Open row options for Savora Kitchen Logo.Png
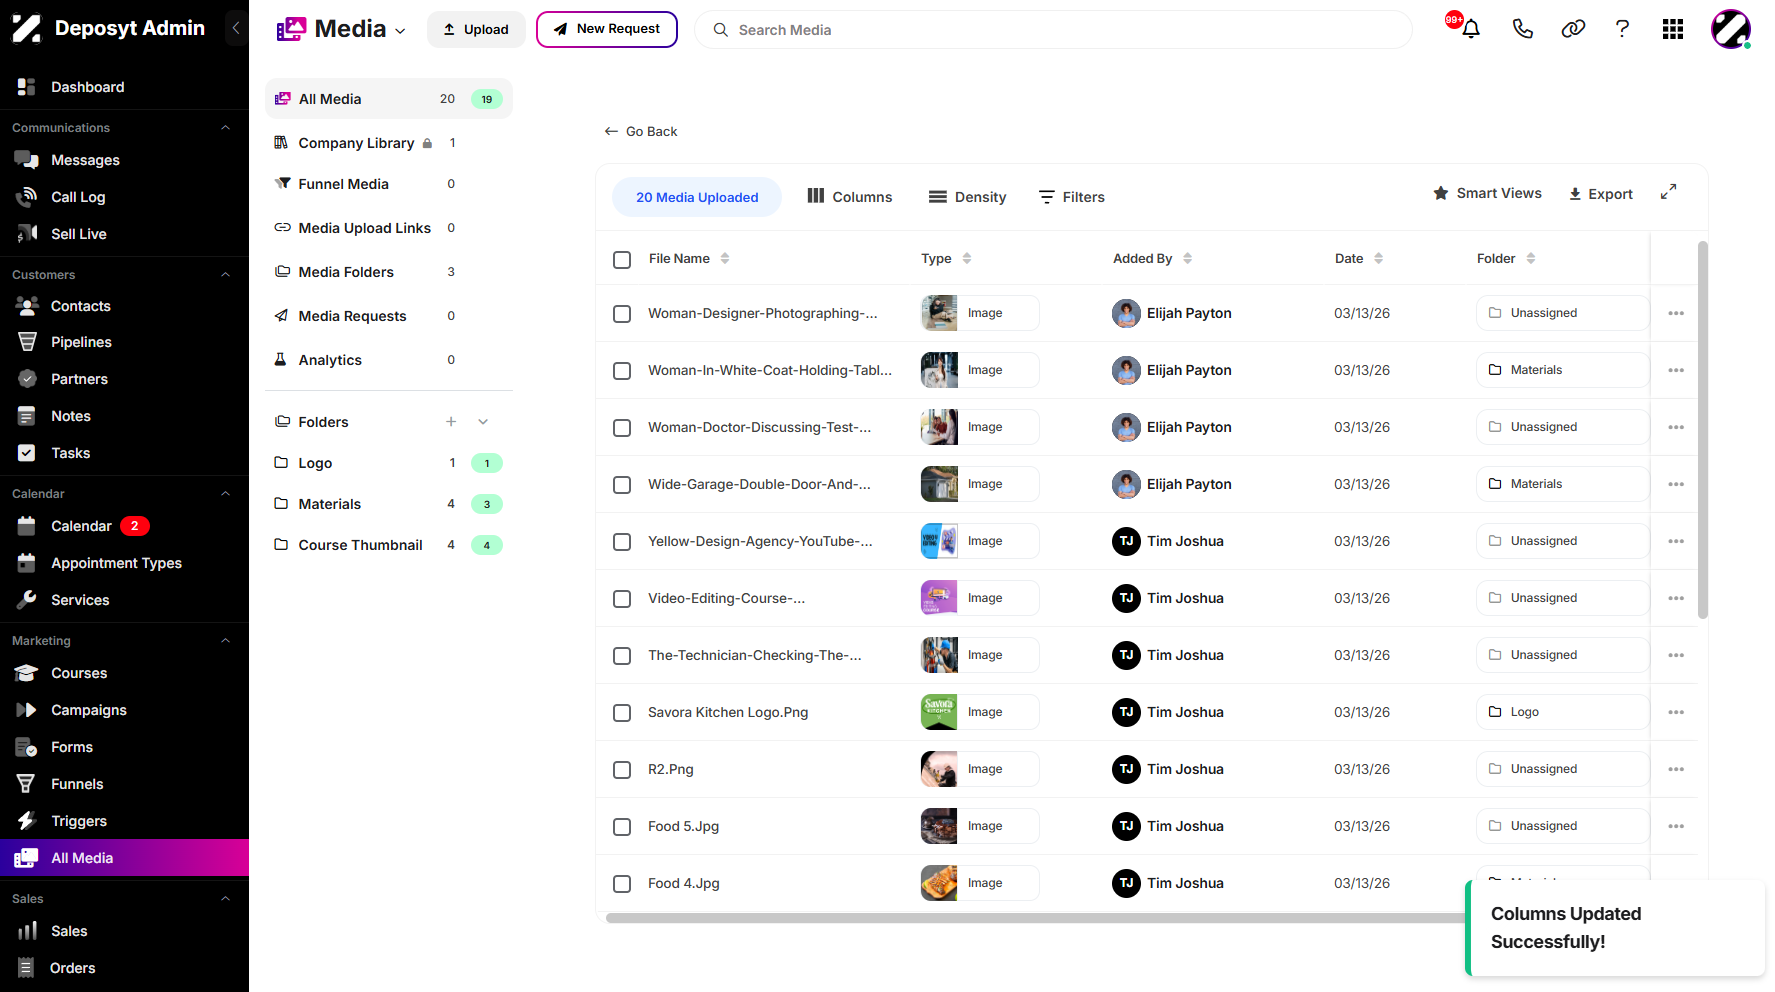This screenshot has height=992, width=1775. pyautogui.click(x=1676, y=712)
